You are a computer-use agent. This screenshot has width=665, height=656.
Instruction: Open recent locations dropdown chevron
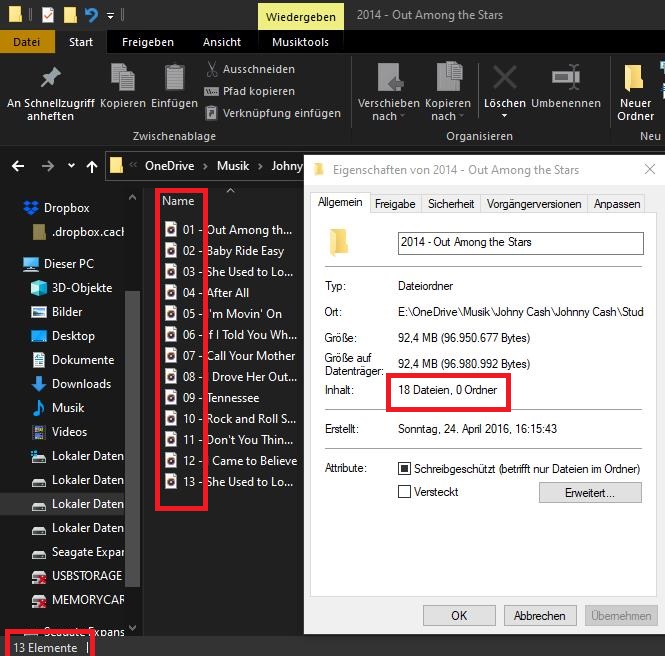tap(71, 166)
